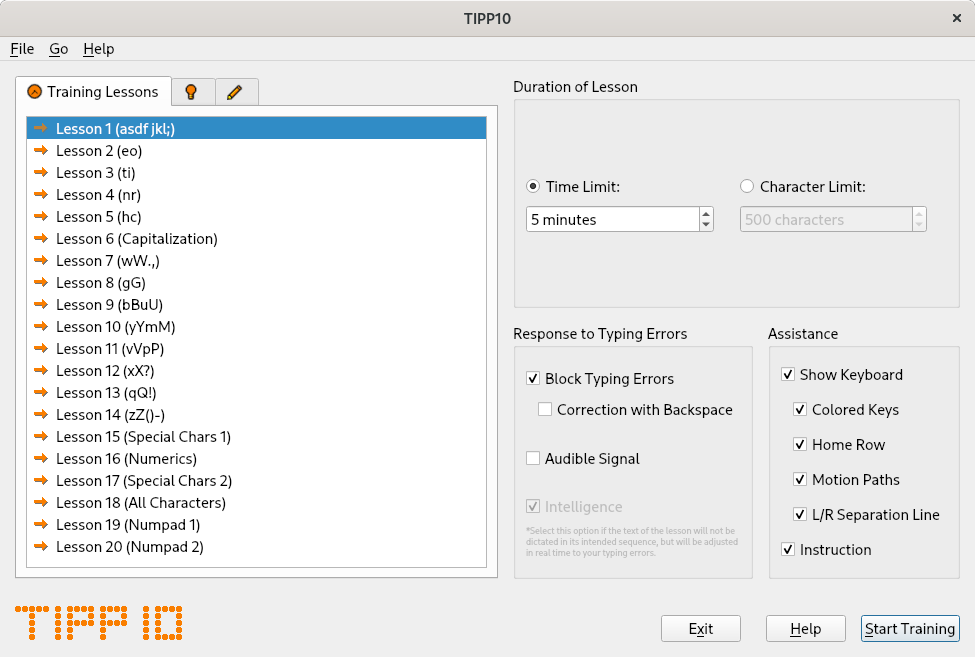Uncheck the Motion Paths option
This screenshot has height=657, width=975.
(800, 480)
